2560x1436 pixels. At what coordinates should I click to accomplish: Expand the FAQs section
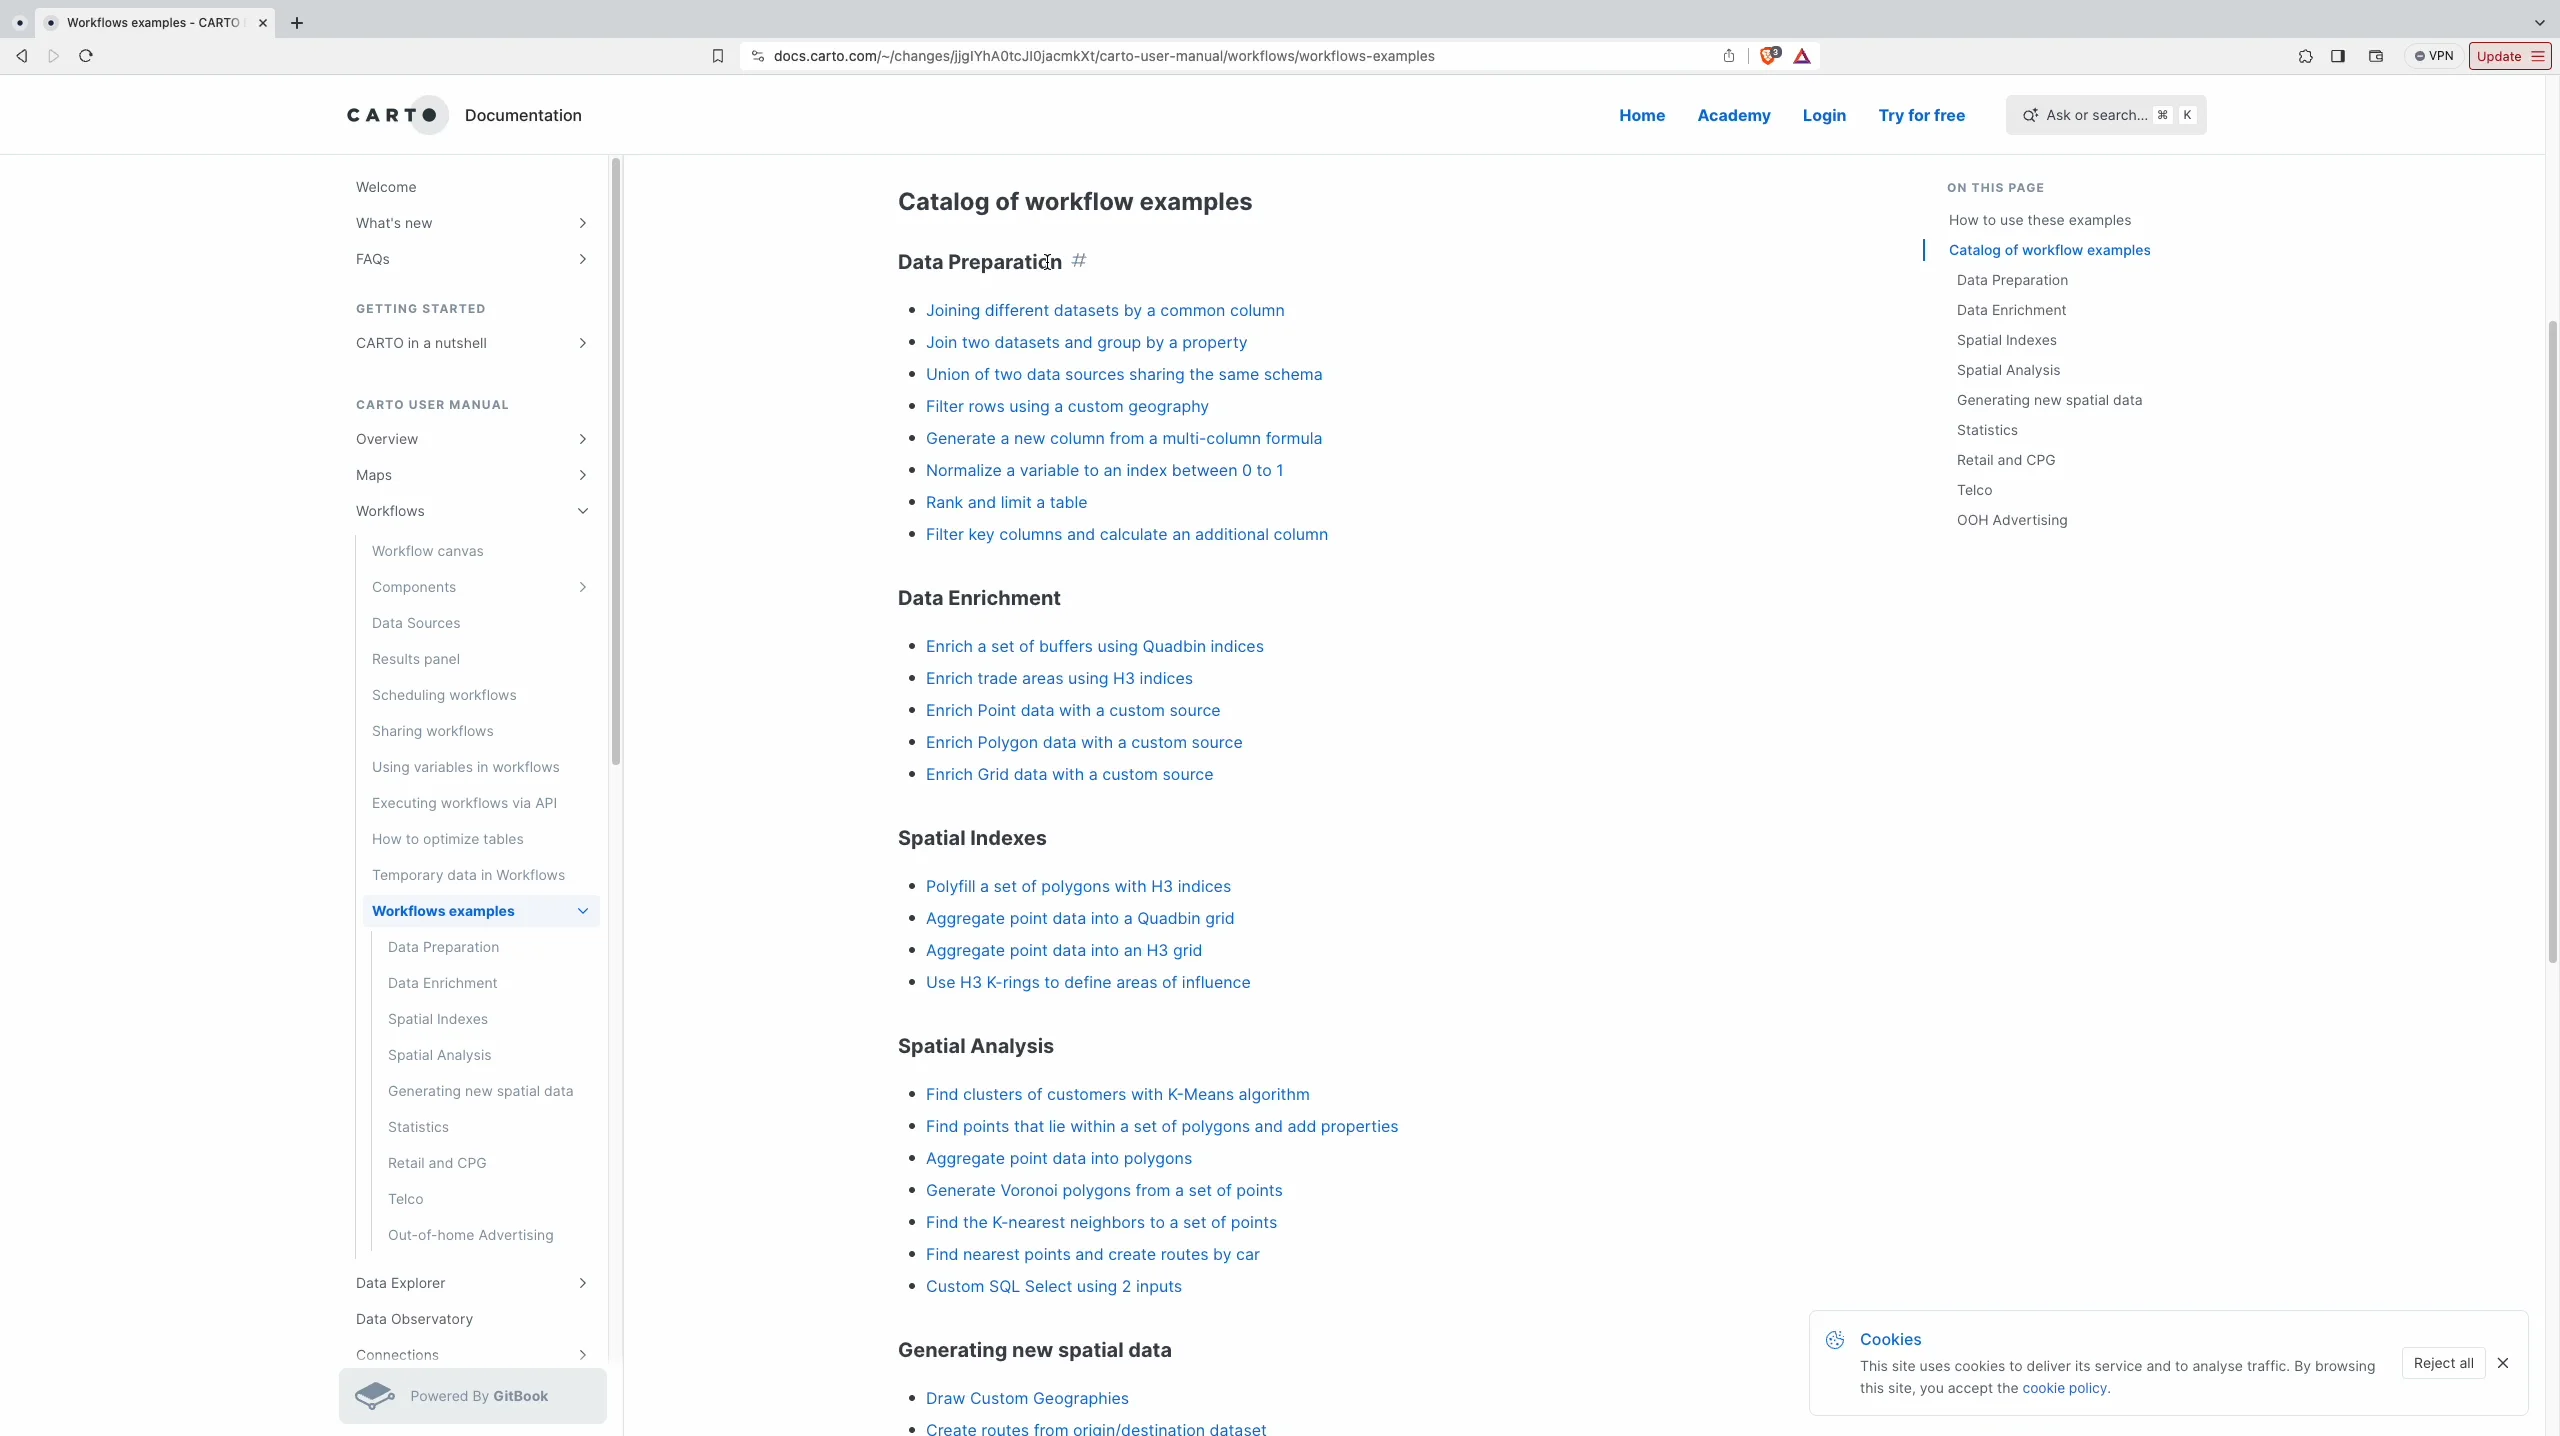point(582,258)
